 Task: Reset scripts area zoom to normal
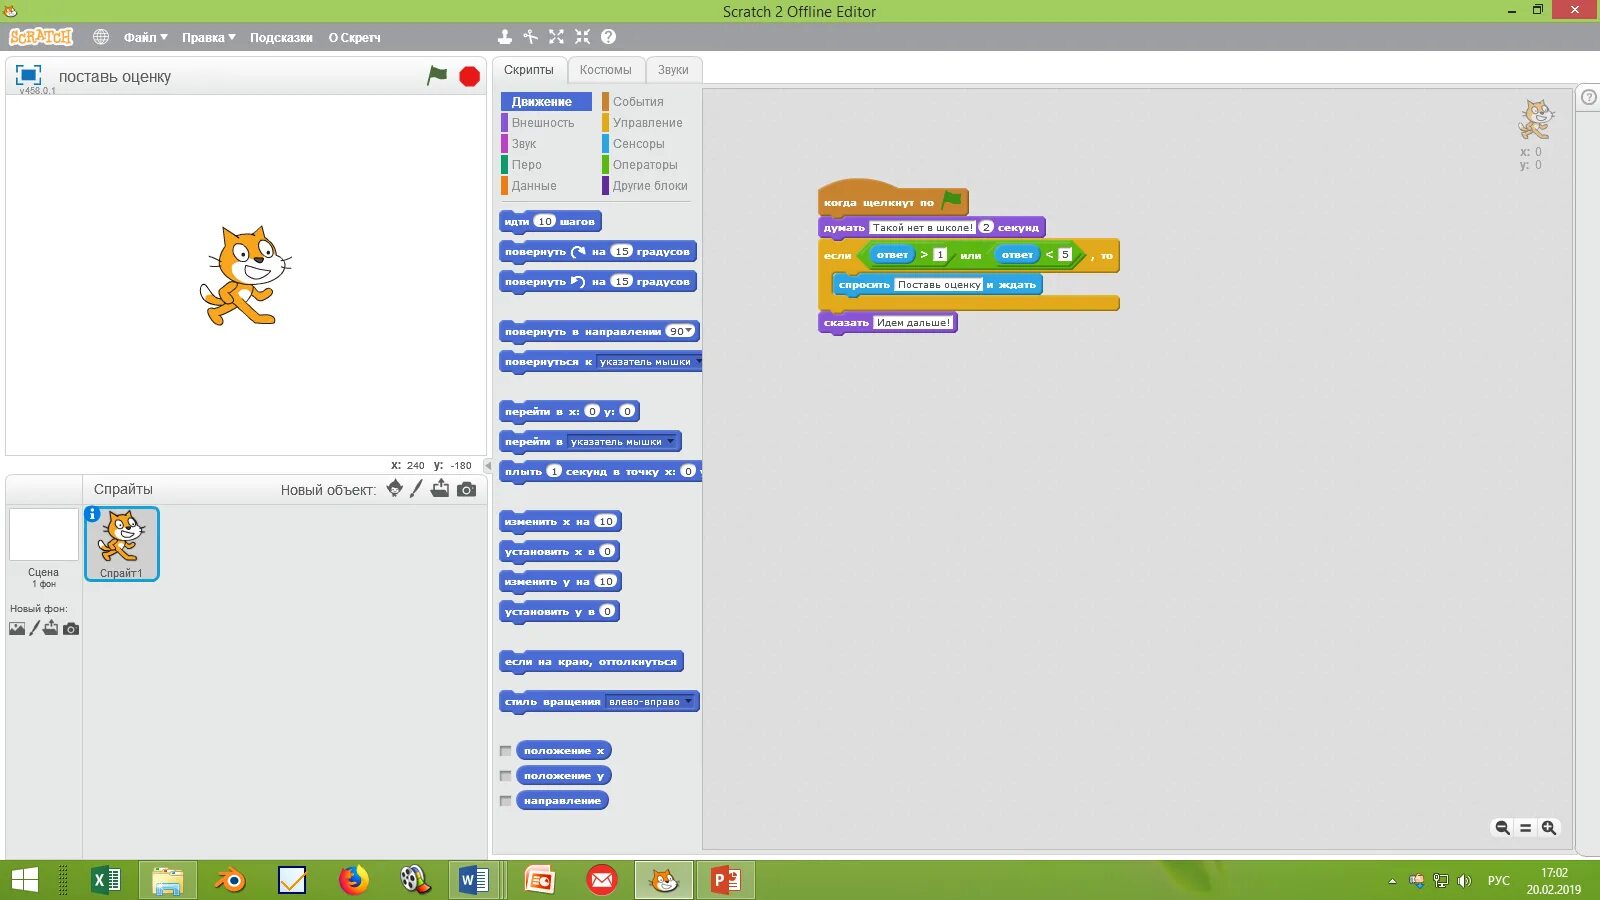[x=1525, y=827]
